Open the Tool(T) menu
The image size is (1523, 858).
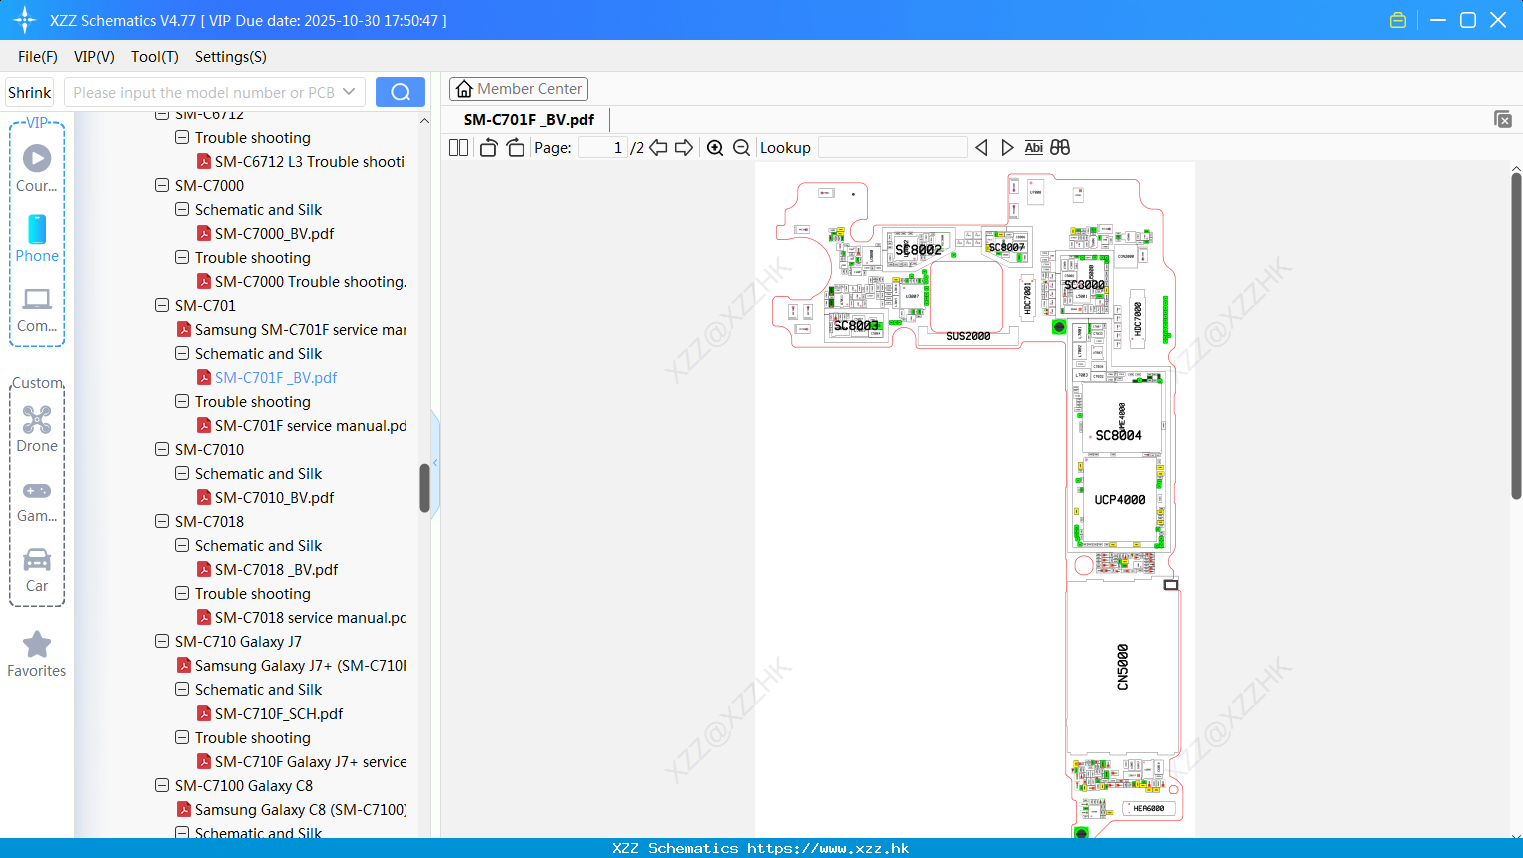point(155,57)
